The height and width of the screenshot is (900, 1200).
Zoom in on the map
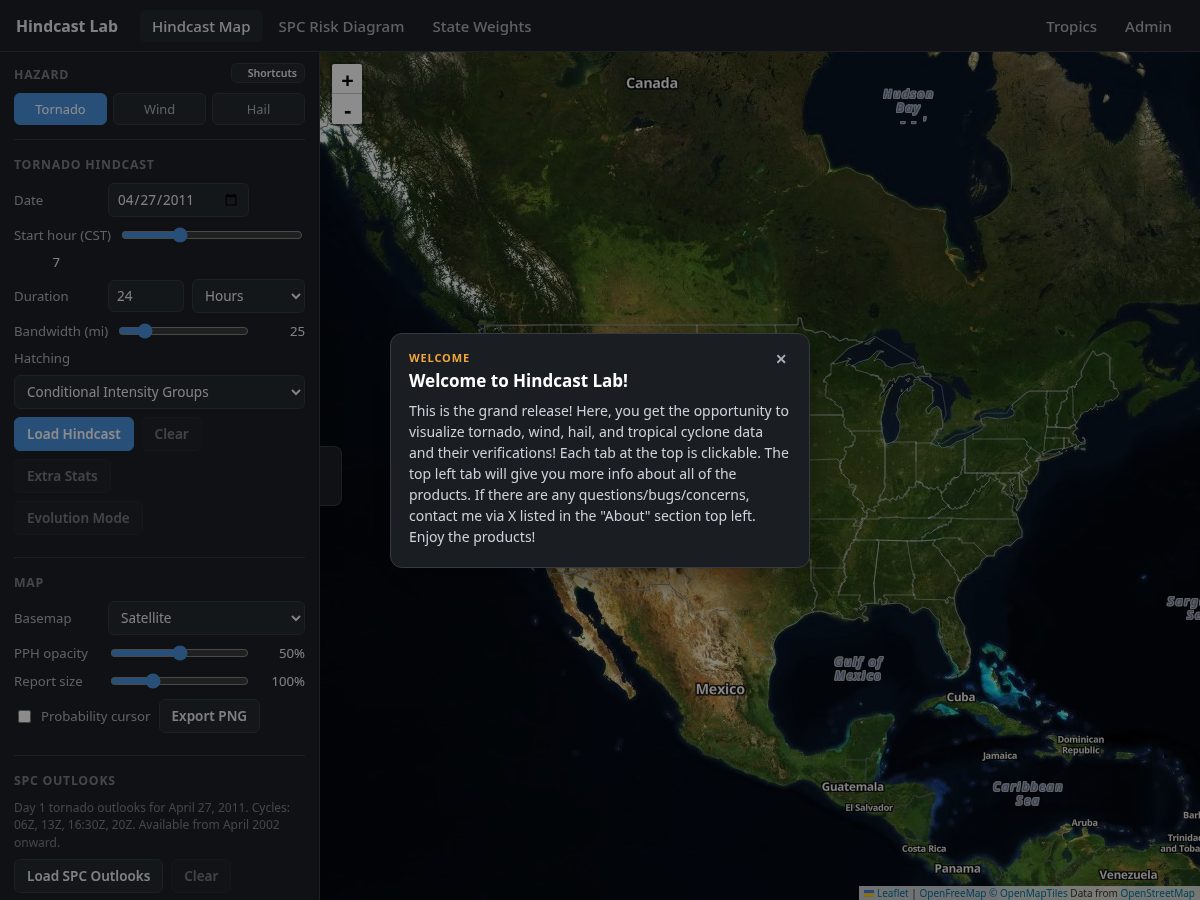pyautogui.click(x=347, y=80)
